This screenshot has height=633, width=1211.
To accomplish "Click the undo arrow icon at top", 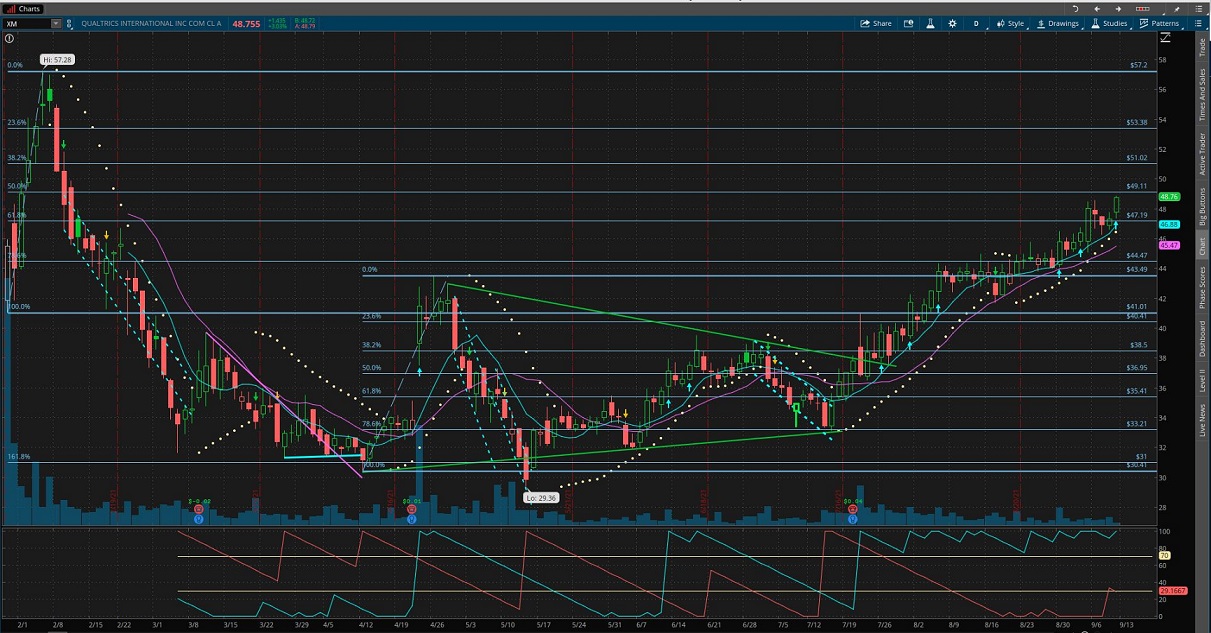I will tap(1075, 9).
